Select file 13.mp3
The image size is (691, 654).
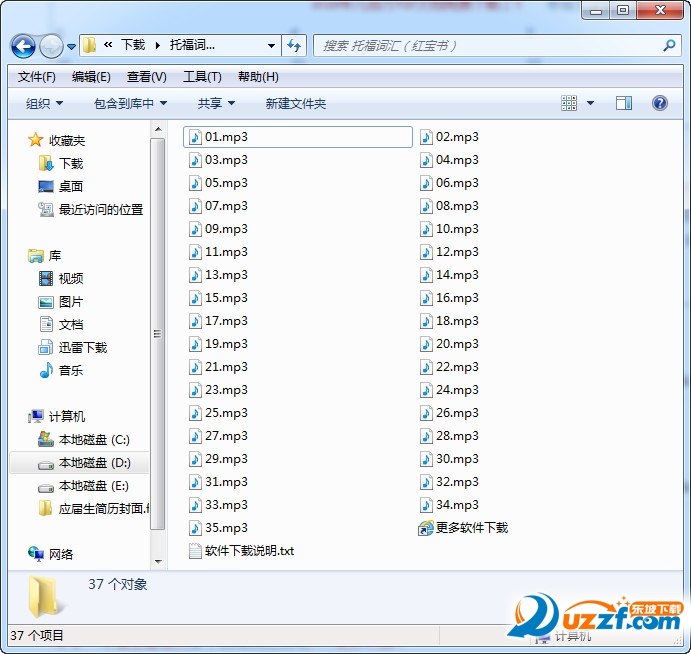[x=218, y=275]
